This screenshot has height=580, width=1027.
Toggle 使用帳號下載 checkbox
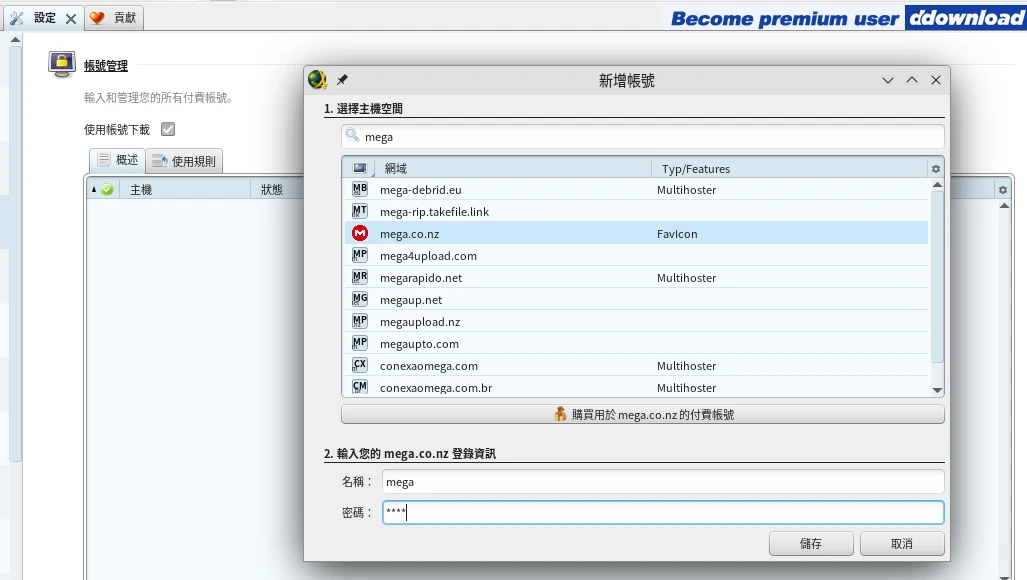point(168,129)
